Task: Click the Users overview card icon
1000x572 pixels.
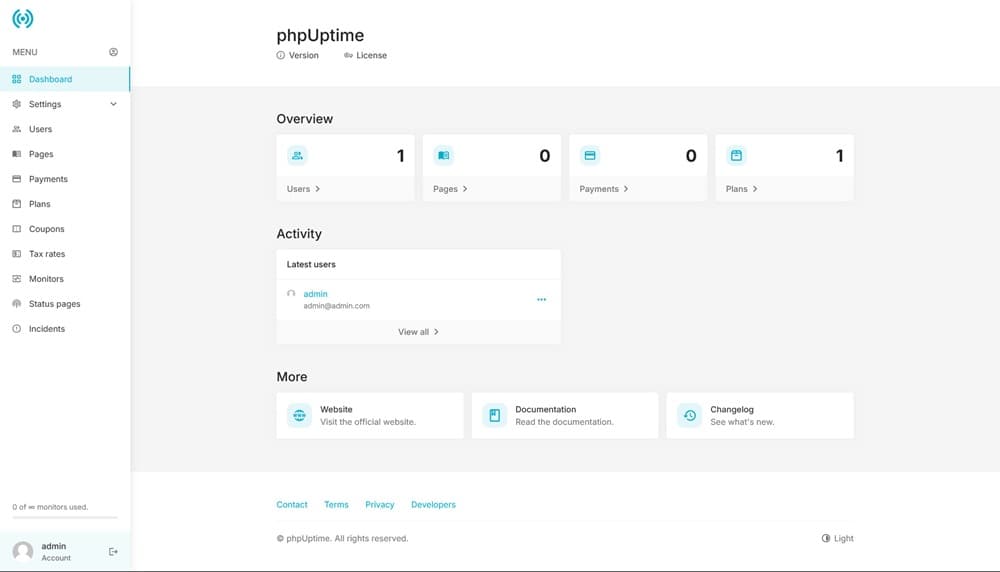Action: click(x=298, y=156)
